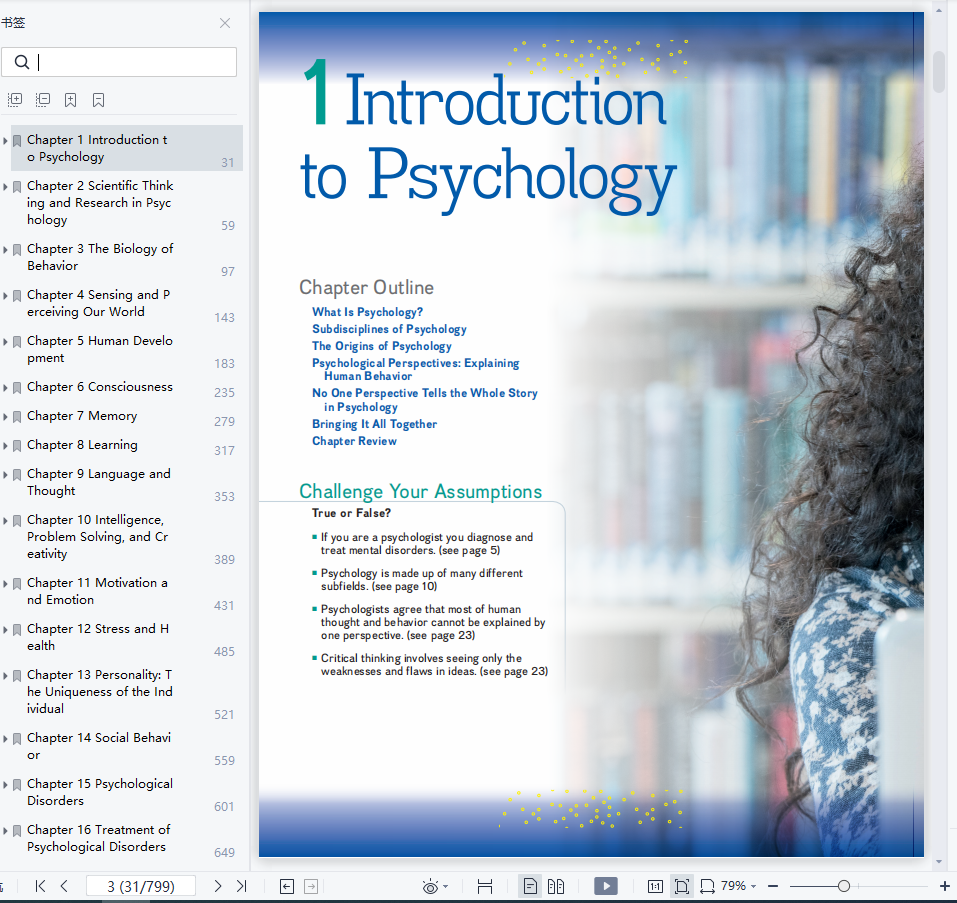Click the search magnifier icon

pos(22,62)
